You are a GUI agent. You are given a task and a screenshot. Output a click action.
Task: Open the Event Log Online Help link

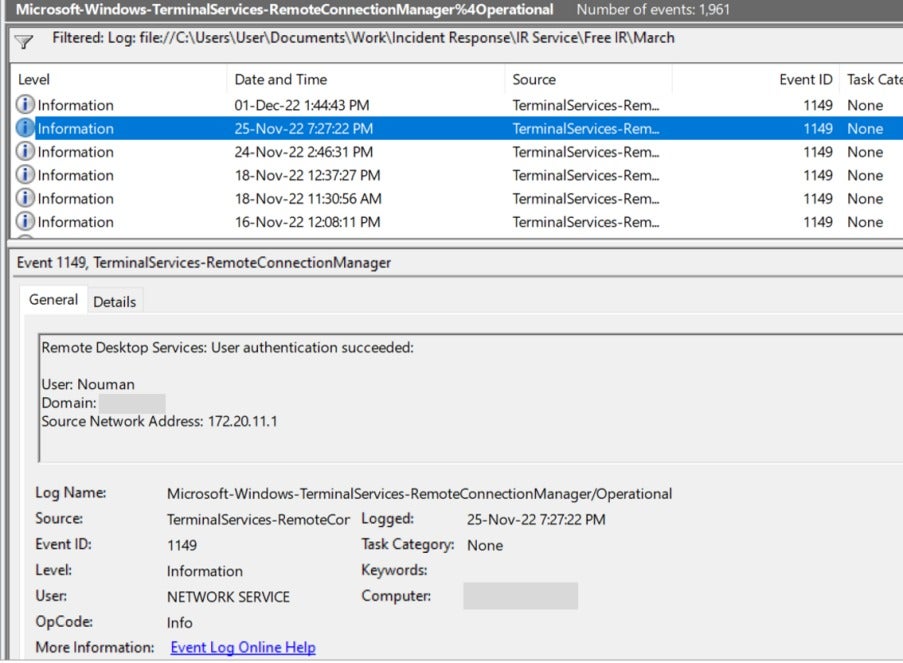point(243,647)
